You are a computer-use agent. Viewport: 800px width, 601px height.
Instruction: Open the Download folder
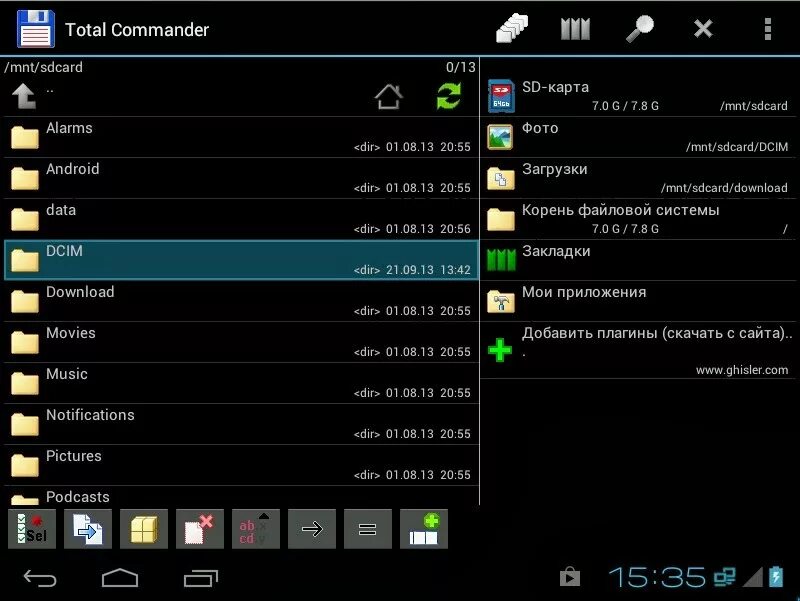241,301
